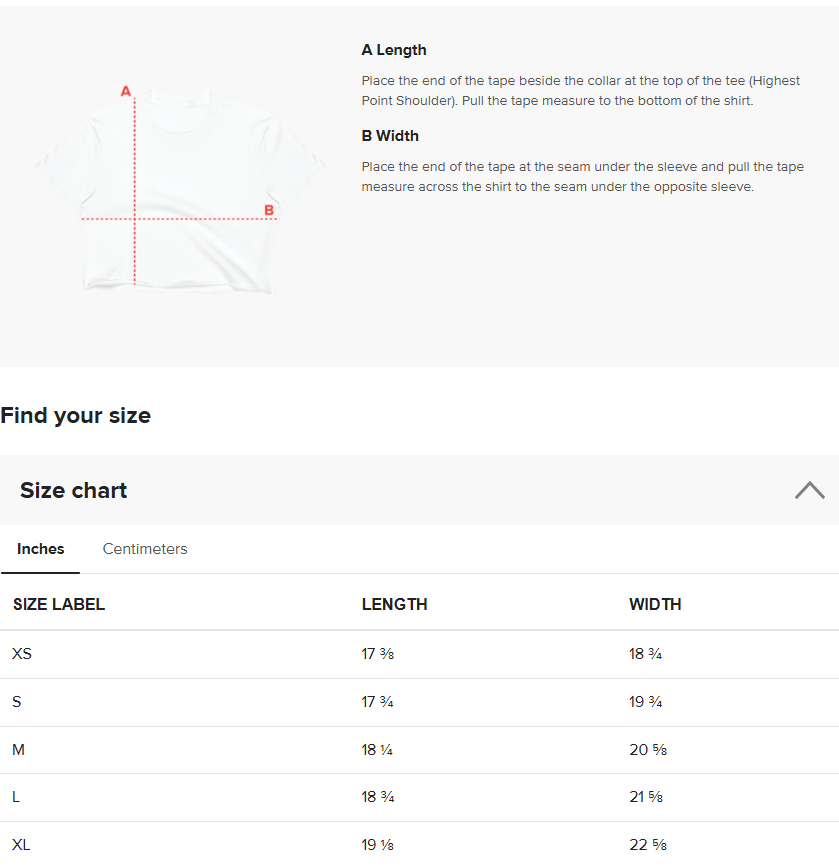The image size is (839, 868).
Task: Select the S size row label
Action: point(17,702)
